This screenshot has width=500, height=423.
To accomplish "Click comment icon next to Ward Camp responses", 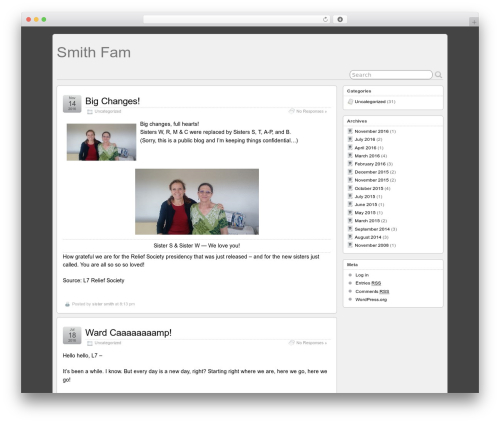I will (292, 342).
